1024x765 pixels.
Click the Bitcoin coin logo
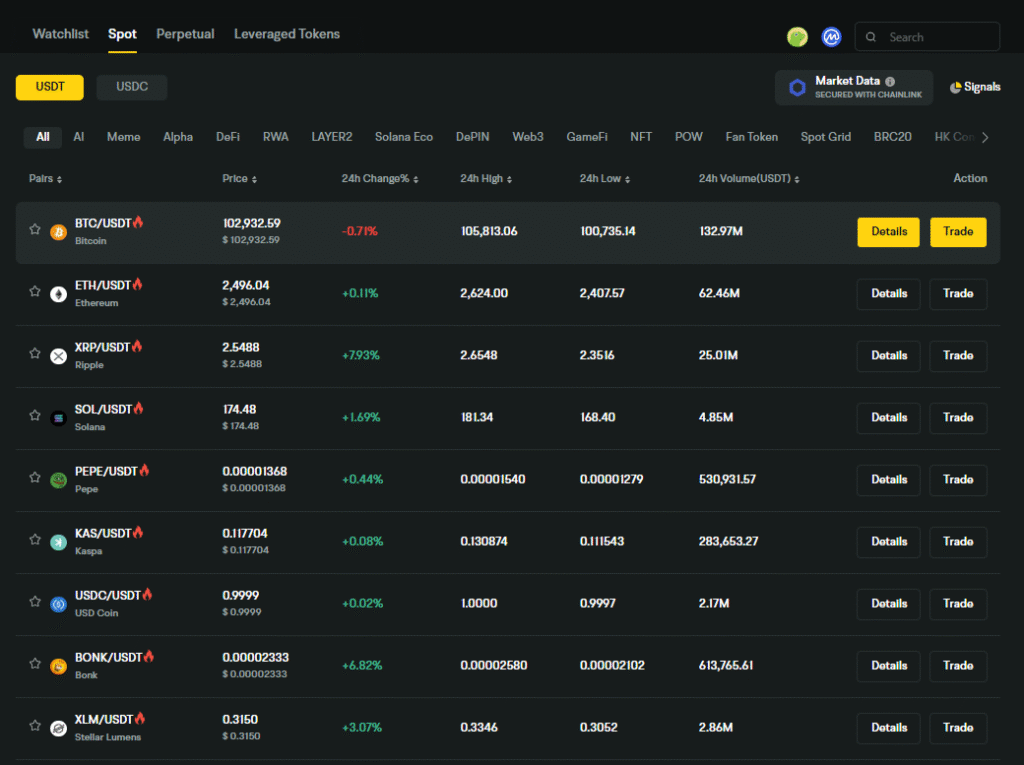[58, 231]
